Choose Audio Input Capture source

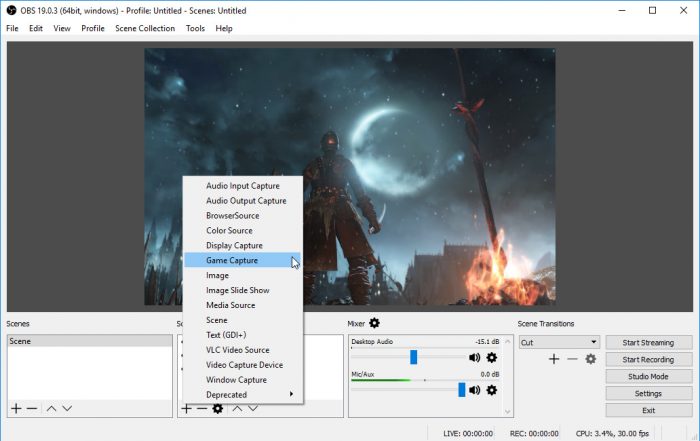[x=243, y=186]
